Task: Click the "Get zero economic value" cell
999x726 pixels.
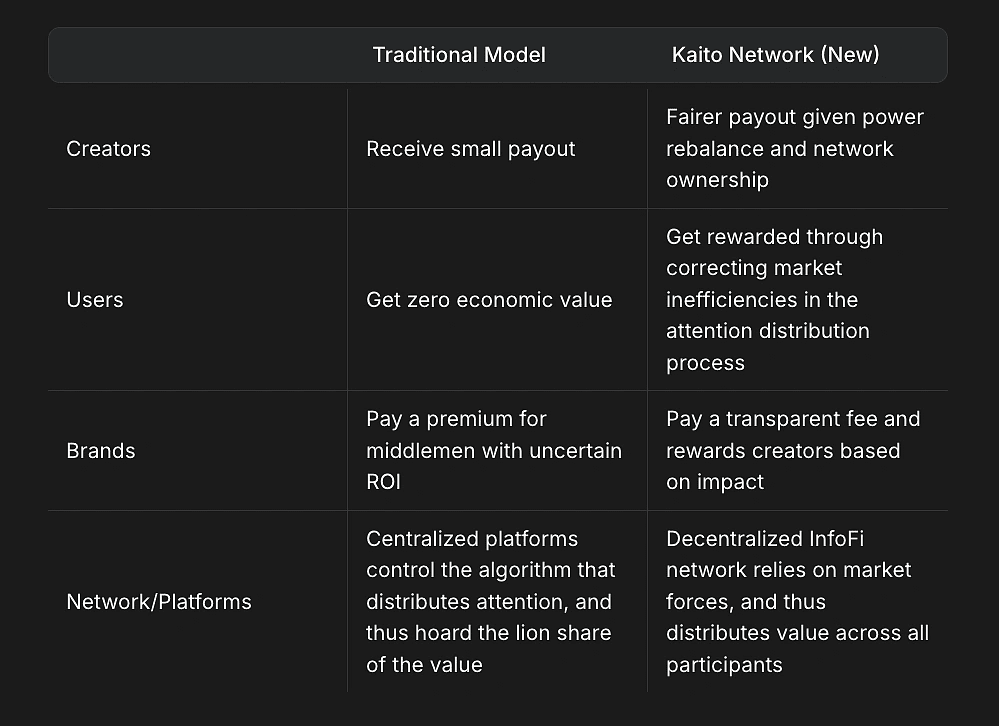Action: tap(488, 299)
